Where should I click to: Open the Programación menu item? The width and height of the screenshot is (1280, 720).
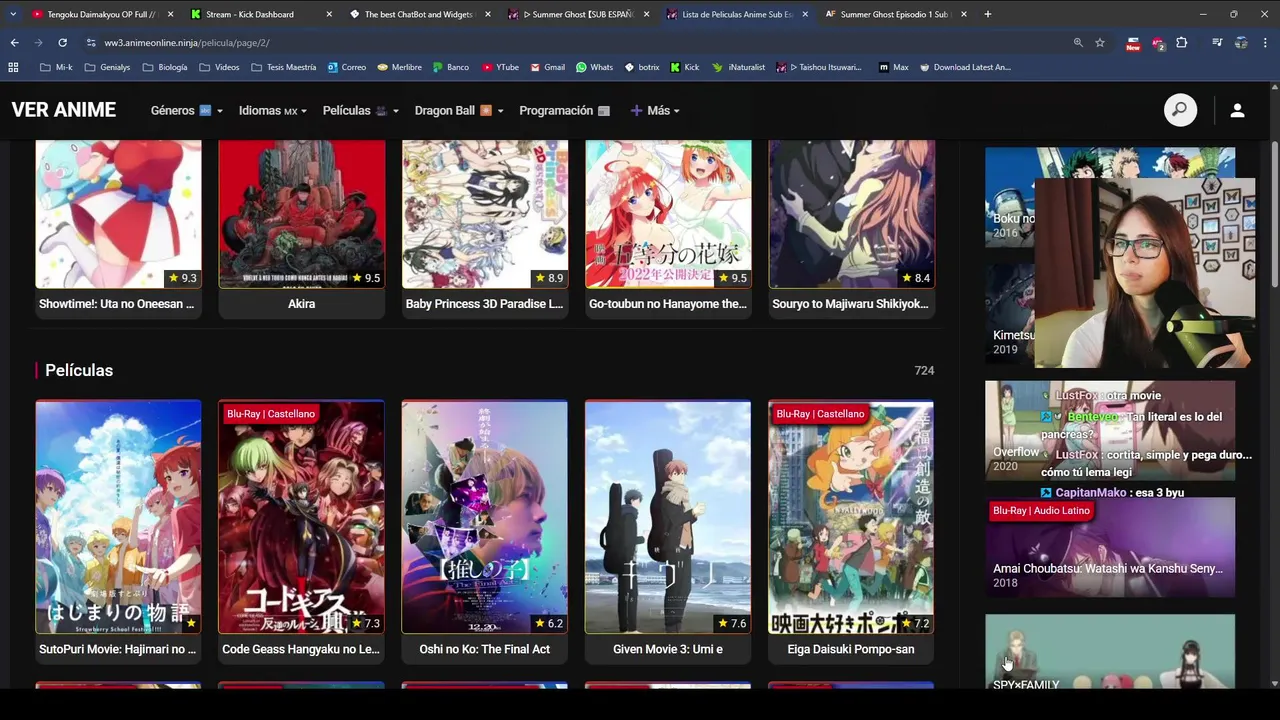565,110
